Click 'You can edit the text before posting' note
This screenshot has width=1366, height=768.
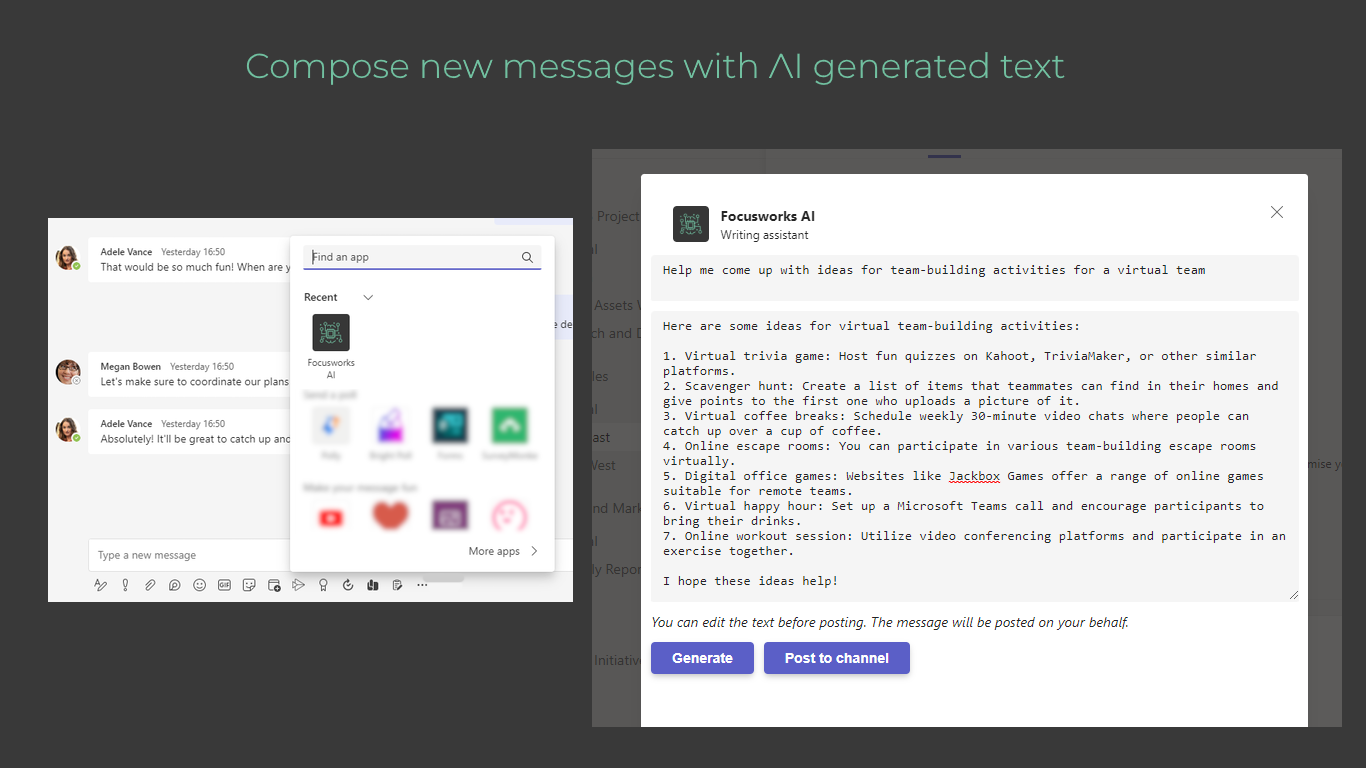tap(890, 622)
